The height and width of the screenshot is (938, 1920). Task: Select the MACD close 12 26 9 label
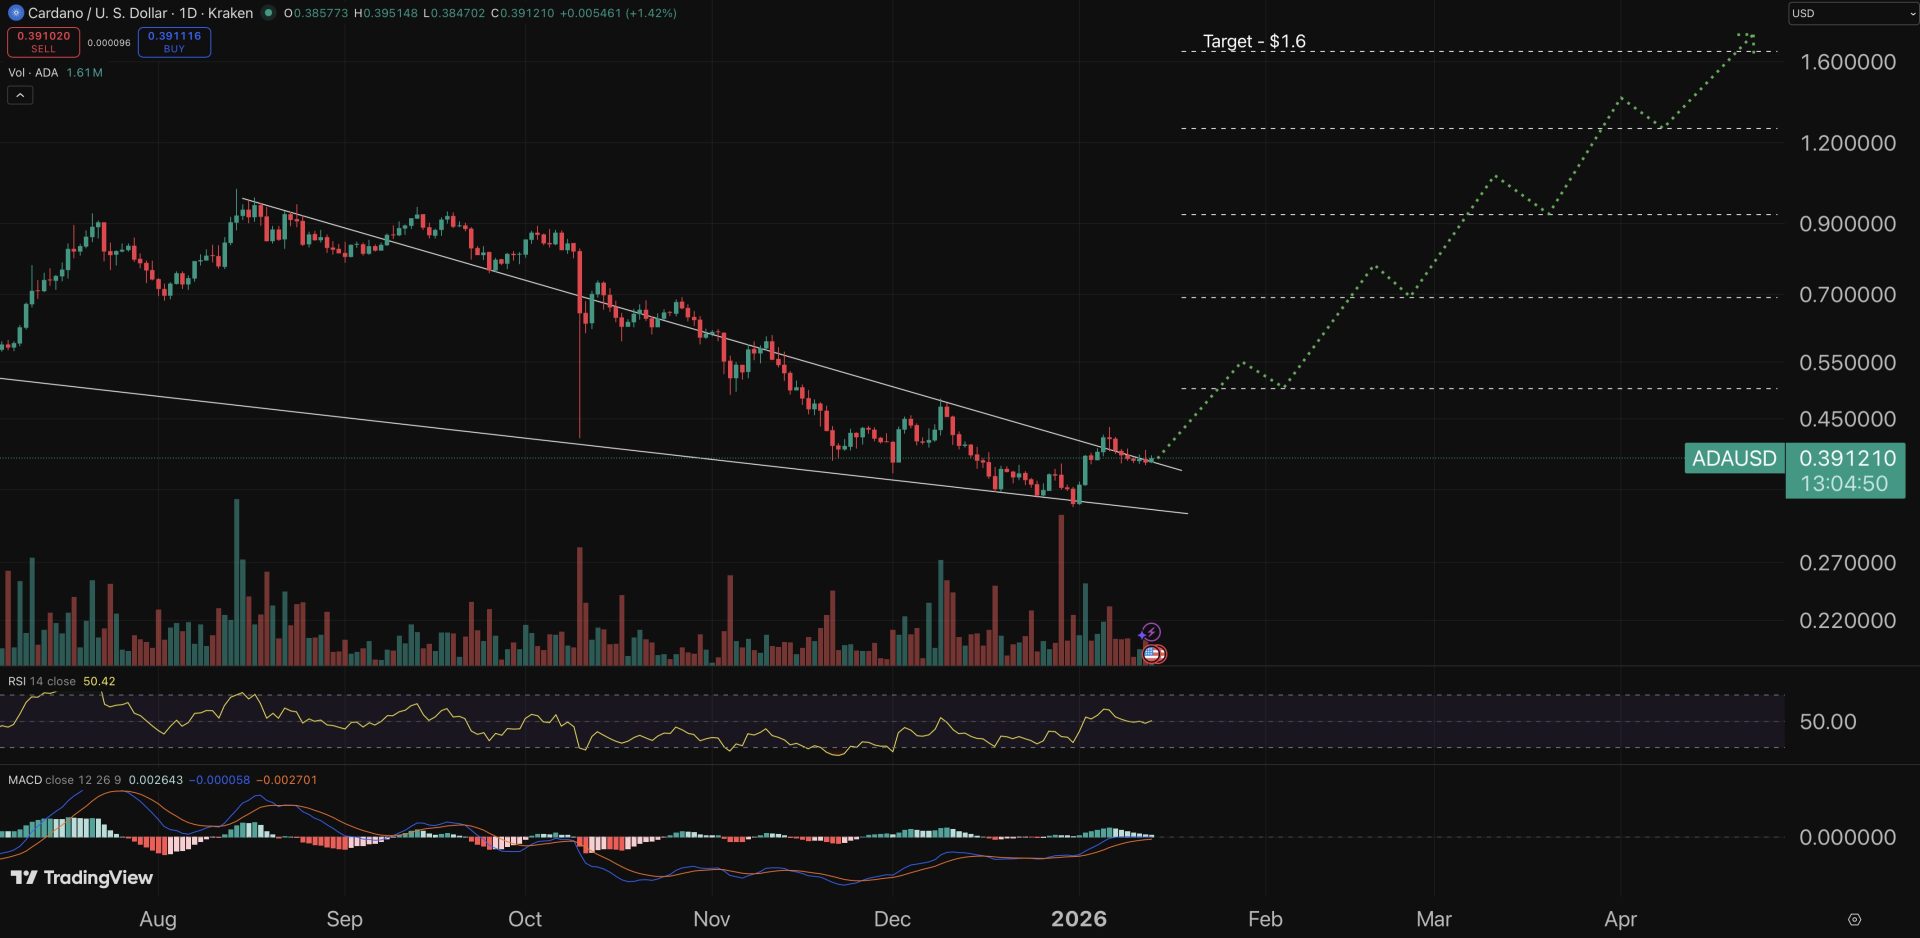(64, 780)
